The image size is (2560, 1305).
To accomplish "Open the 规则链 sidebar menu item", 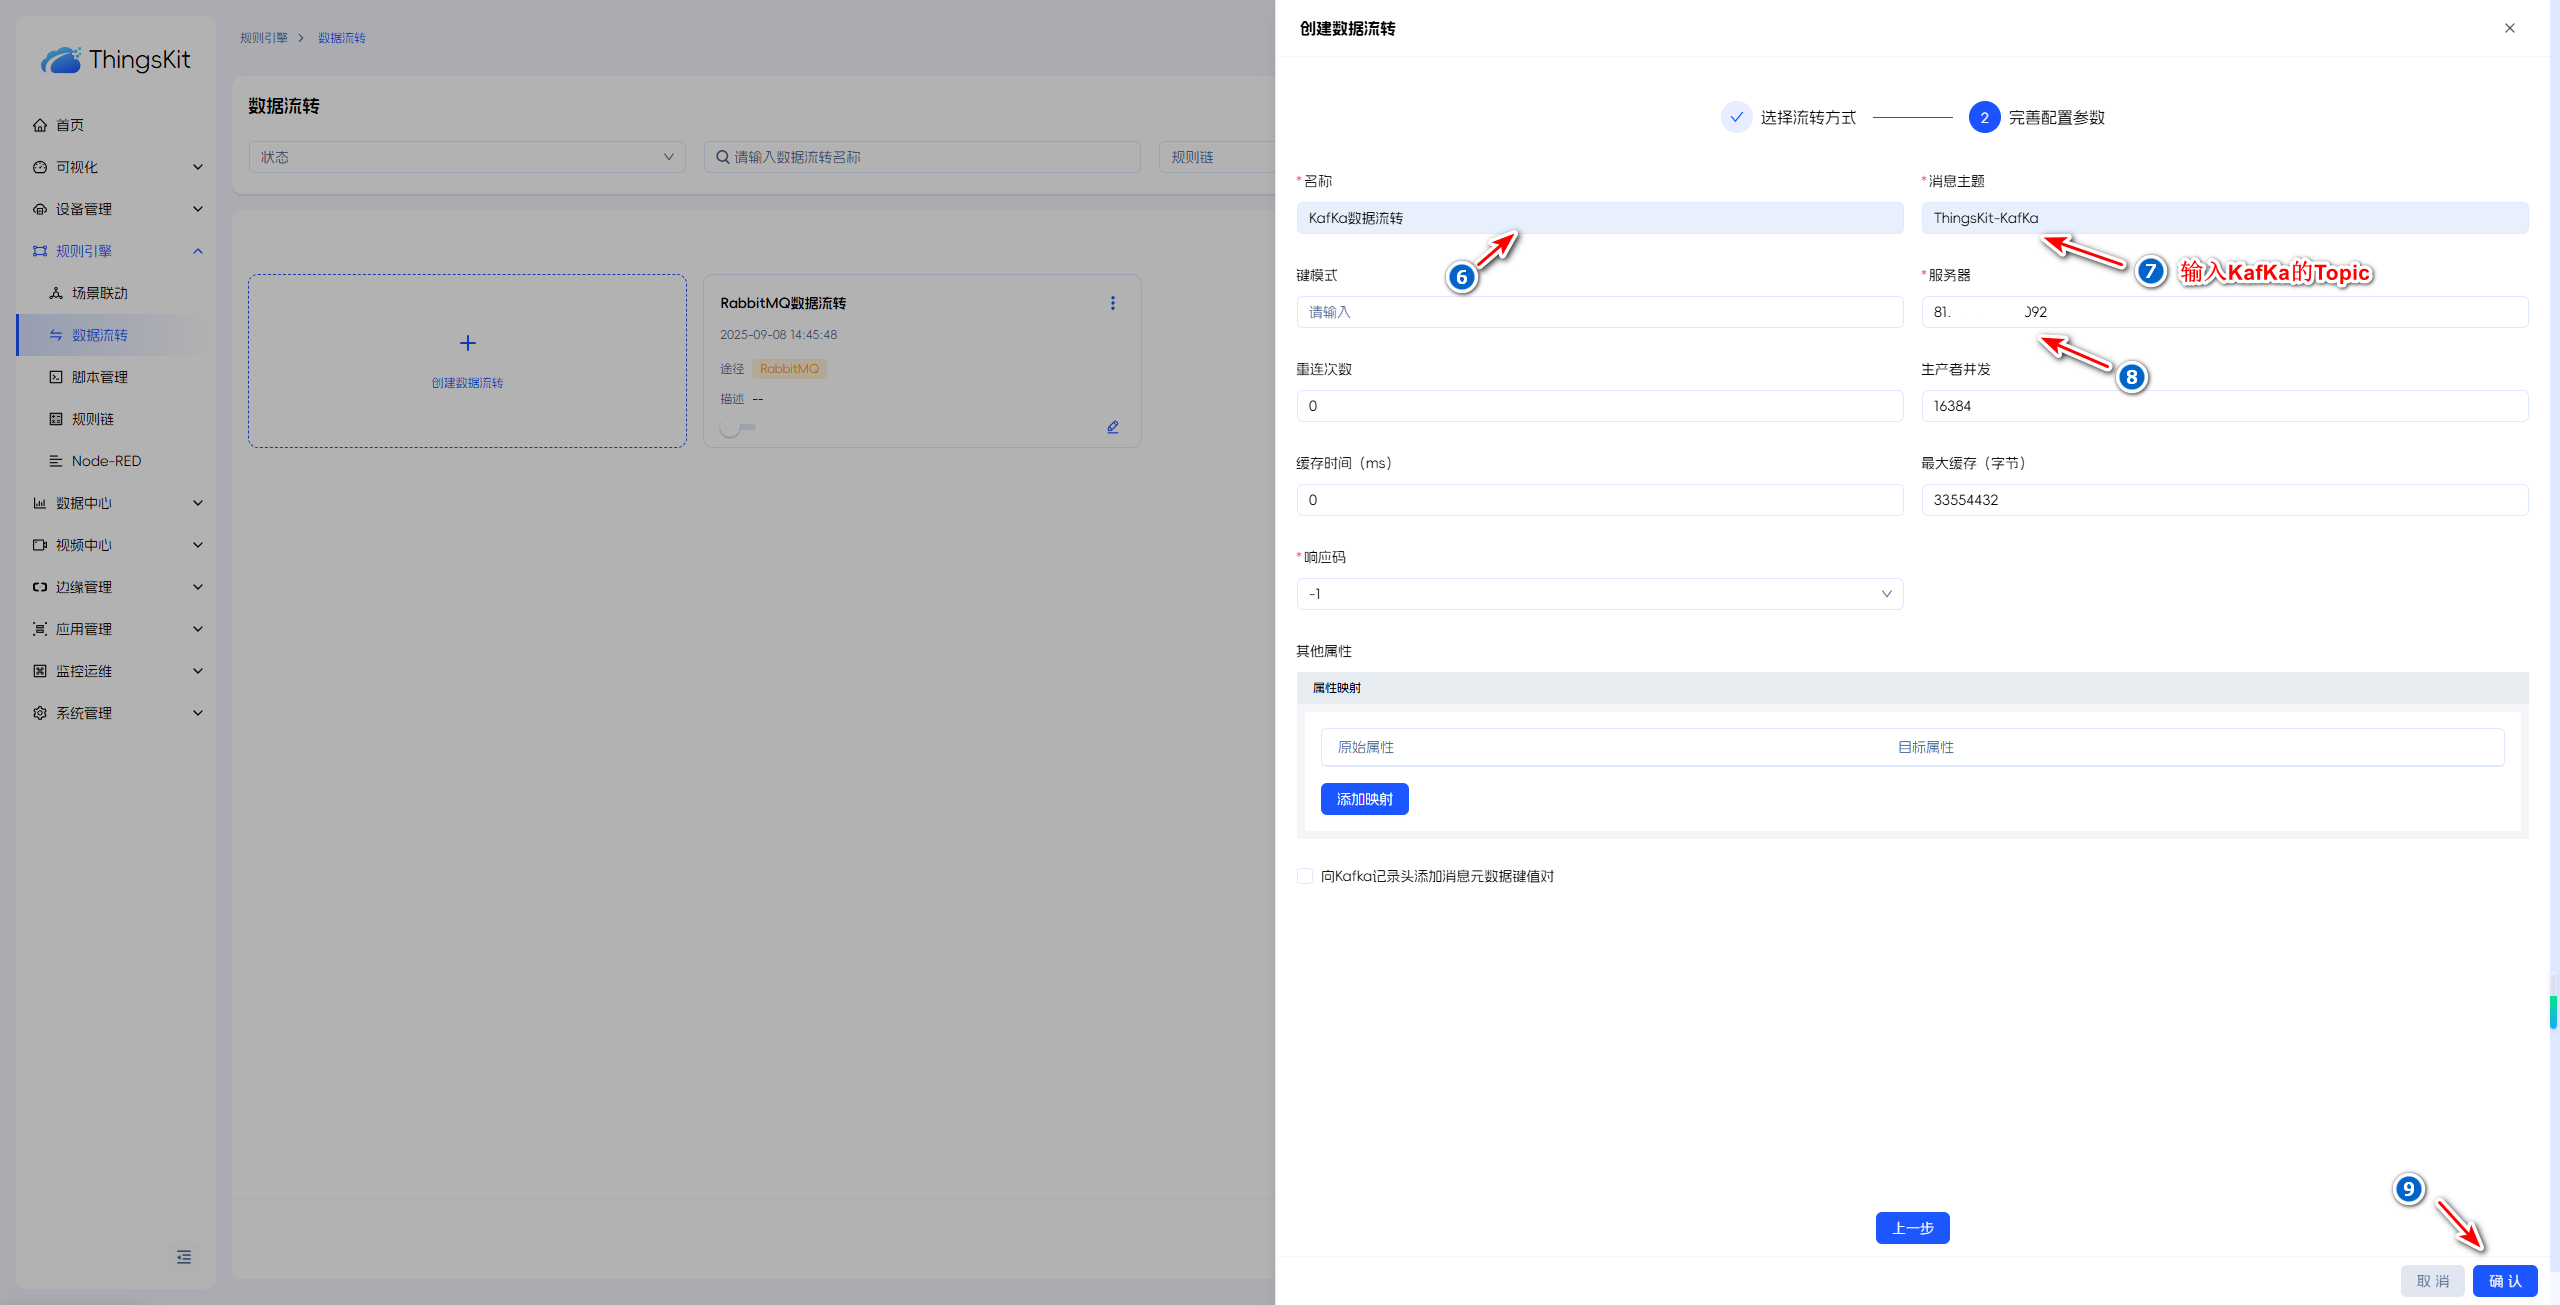I will point(93,419).
